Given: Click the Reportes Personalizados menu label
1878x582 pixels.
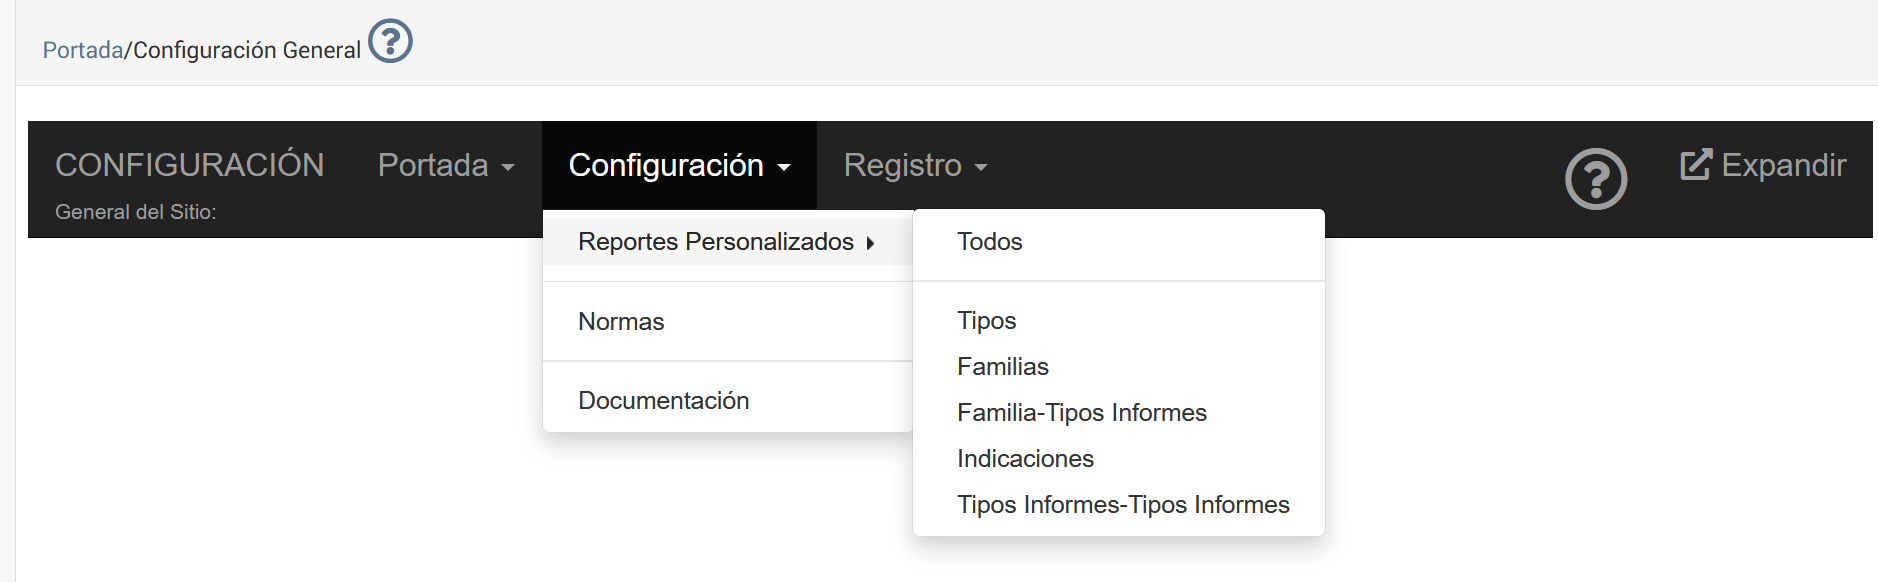Looking at the screenshot, I should tap(715, 242).
